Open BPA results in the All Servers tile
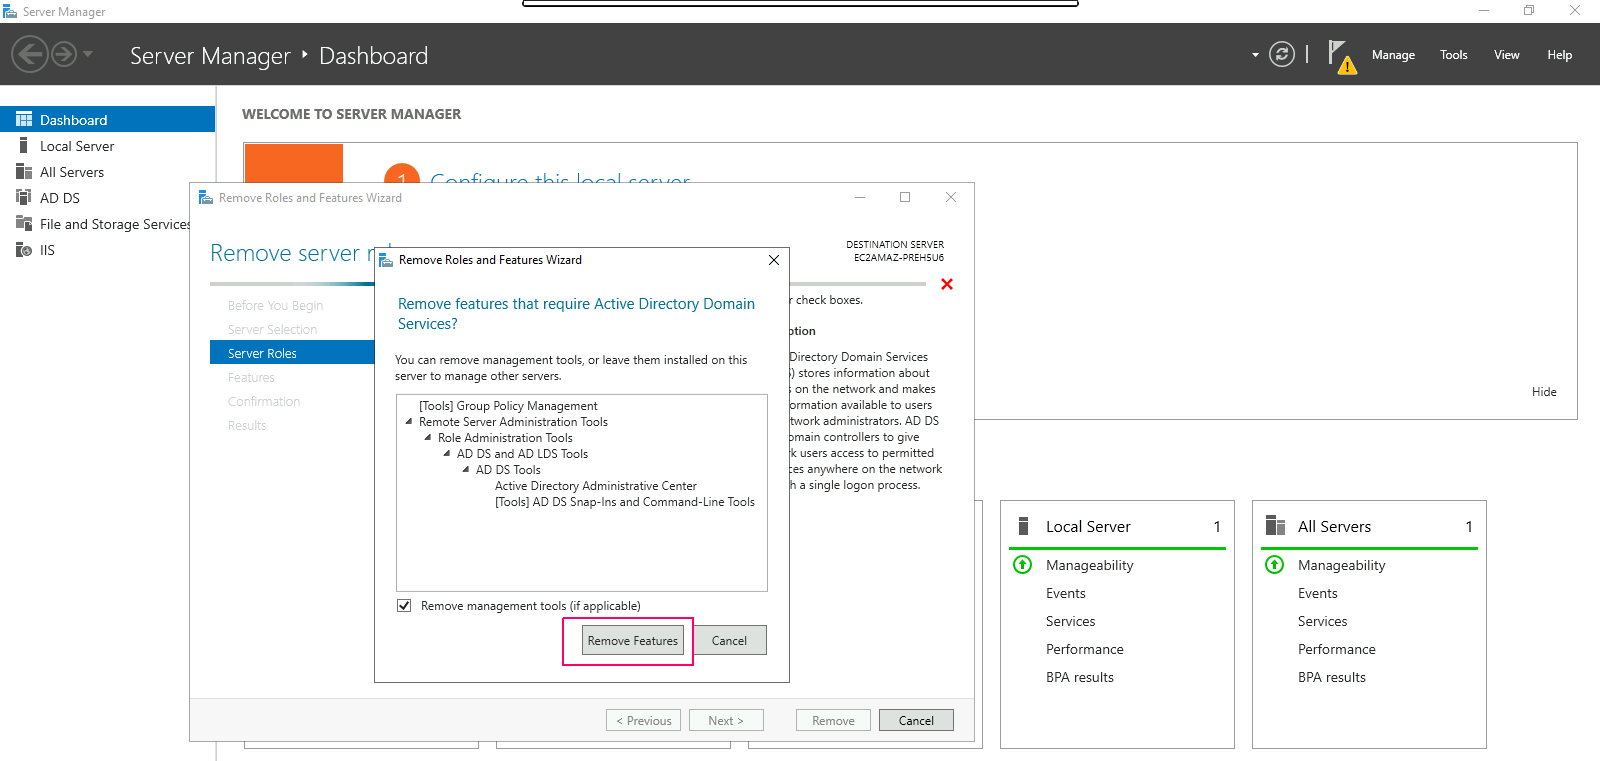This screenshot has width=1600, height=761. coord(1332,677)
